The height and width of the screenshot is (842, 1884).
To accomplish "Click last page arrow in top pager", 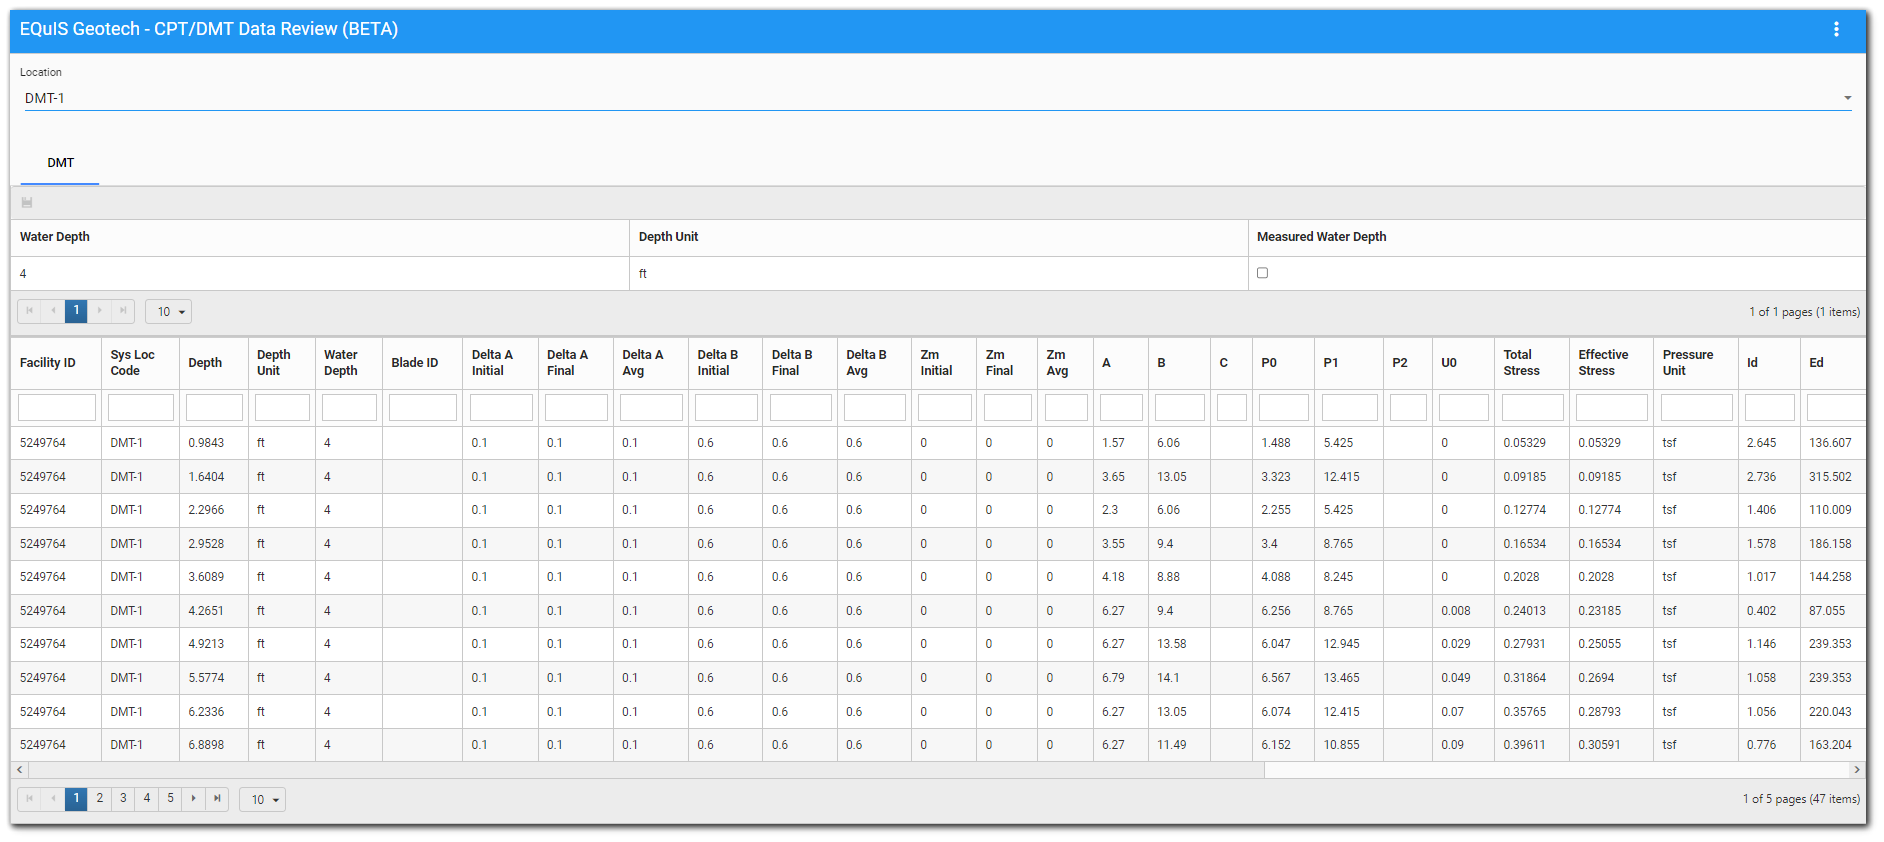I will [x=123, y=311].
